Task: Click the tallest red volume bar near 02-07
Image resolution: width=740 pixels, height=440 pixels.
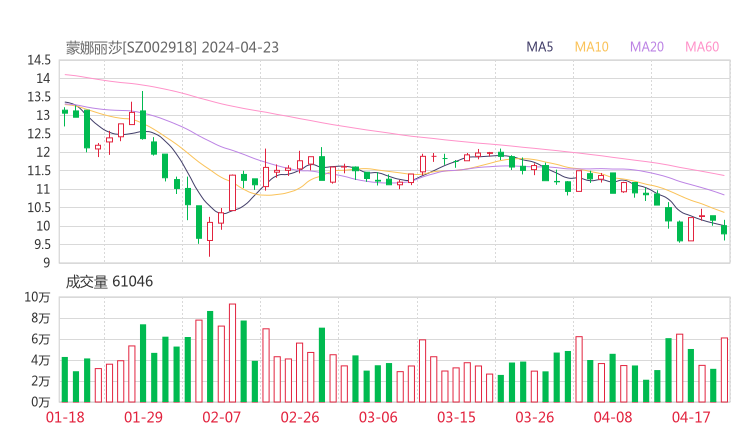Action: click(232, 353)
